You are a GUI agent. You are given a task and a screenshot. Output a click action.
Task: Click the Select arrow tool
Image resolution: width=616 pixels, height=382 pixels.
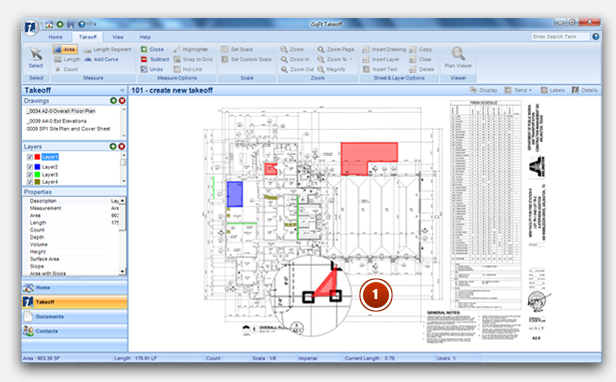point(36,57)
